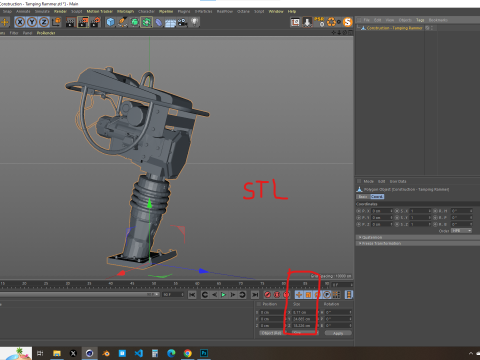Viewport: 480px width, 360px height.
Task: Step back one frame
Action: (x=214, y=295)
